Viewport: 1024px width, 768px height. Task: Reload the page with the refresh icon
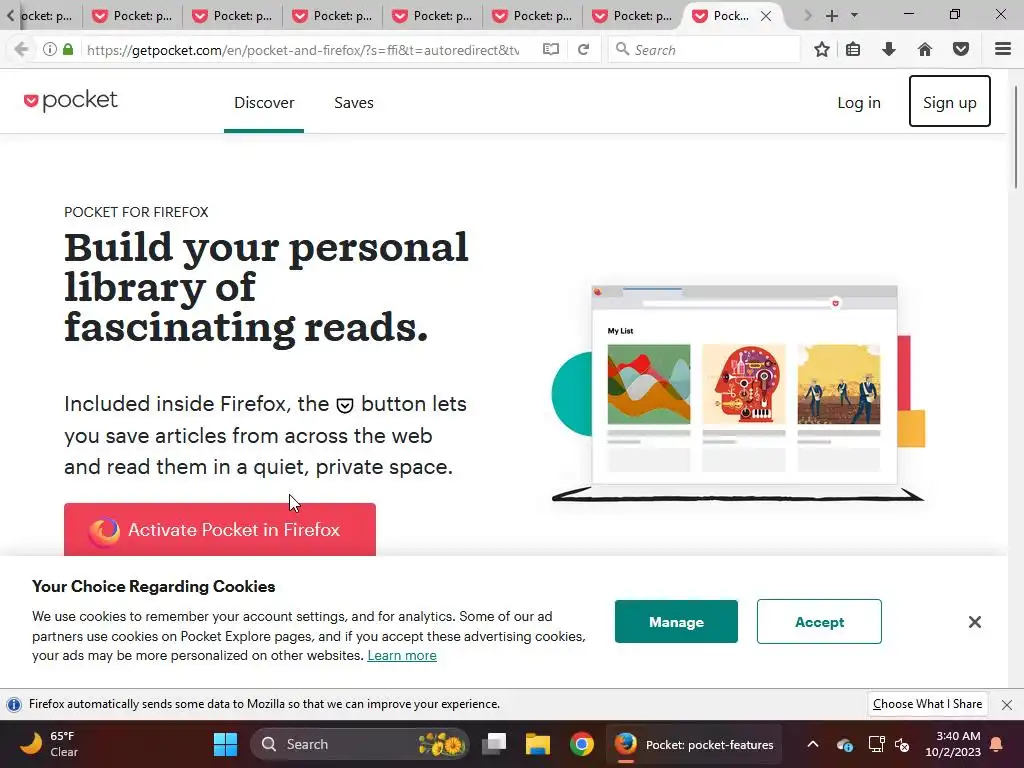coord(584,50)
